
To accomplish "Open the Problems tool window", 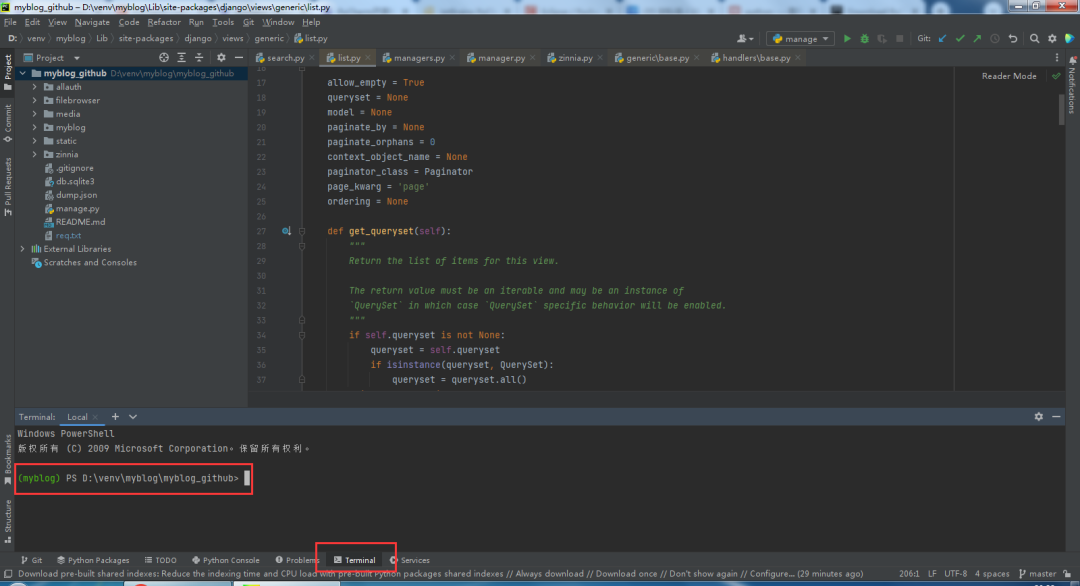I will click(x=297, y=561).
